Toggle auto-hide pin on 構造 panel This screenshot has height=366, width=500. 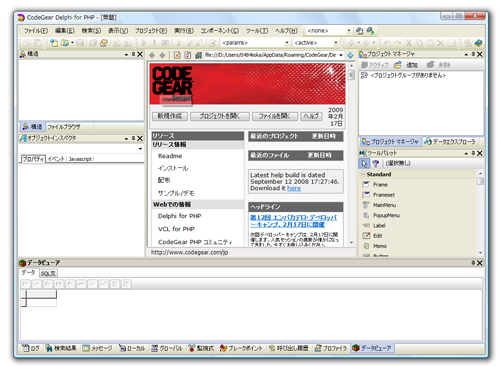(133, 54)
